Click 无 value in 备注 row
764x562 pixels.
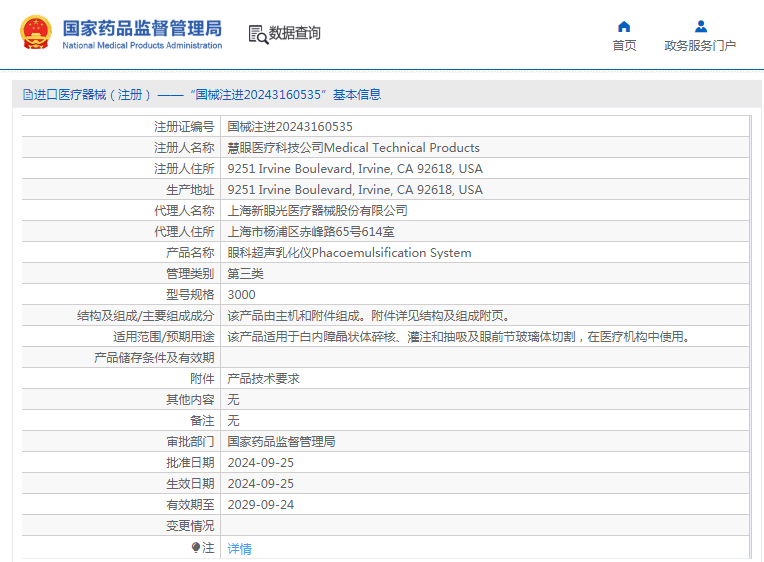pyautogui.click(x=233, y=420)
